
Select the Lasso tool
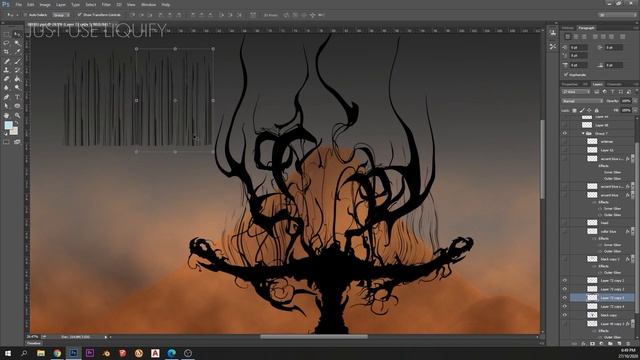[7, 43]
